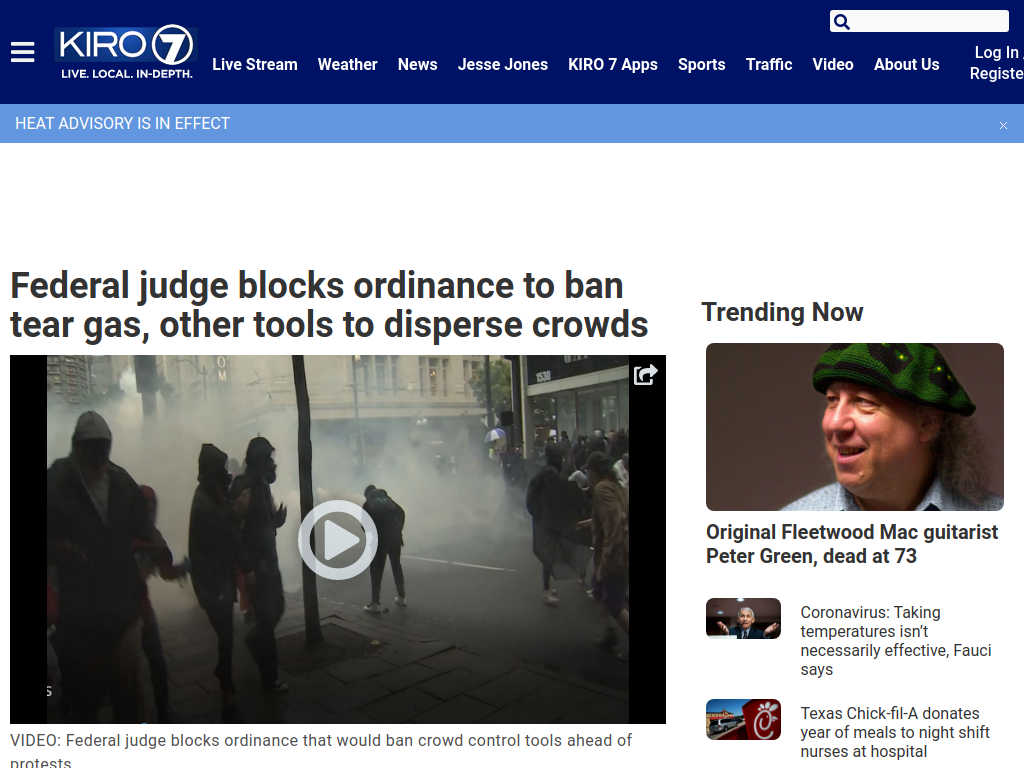The height and width of the screenshot is (768, 1024).
Task: Open the News section
Action: tap(417, 65)
